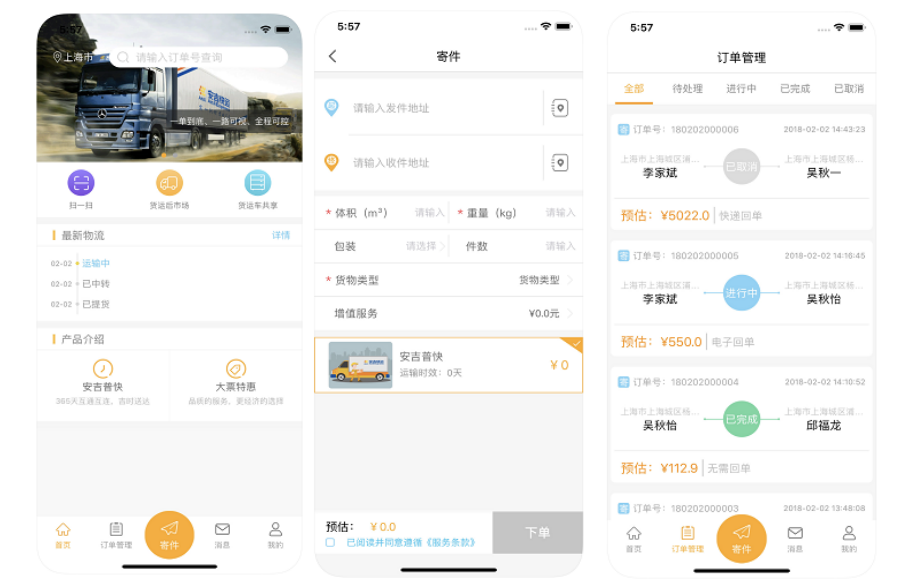Open the map picker beside the 发件地址 field
This screenshot has height=587, width=899.
click(560, 108)
